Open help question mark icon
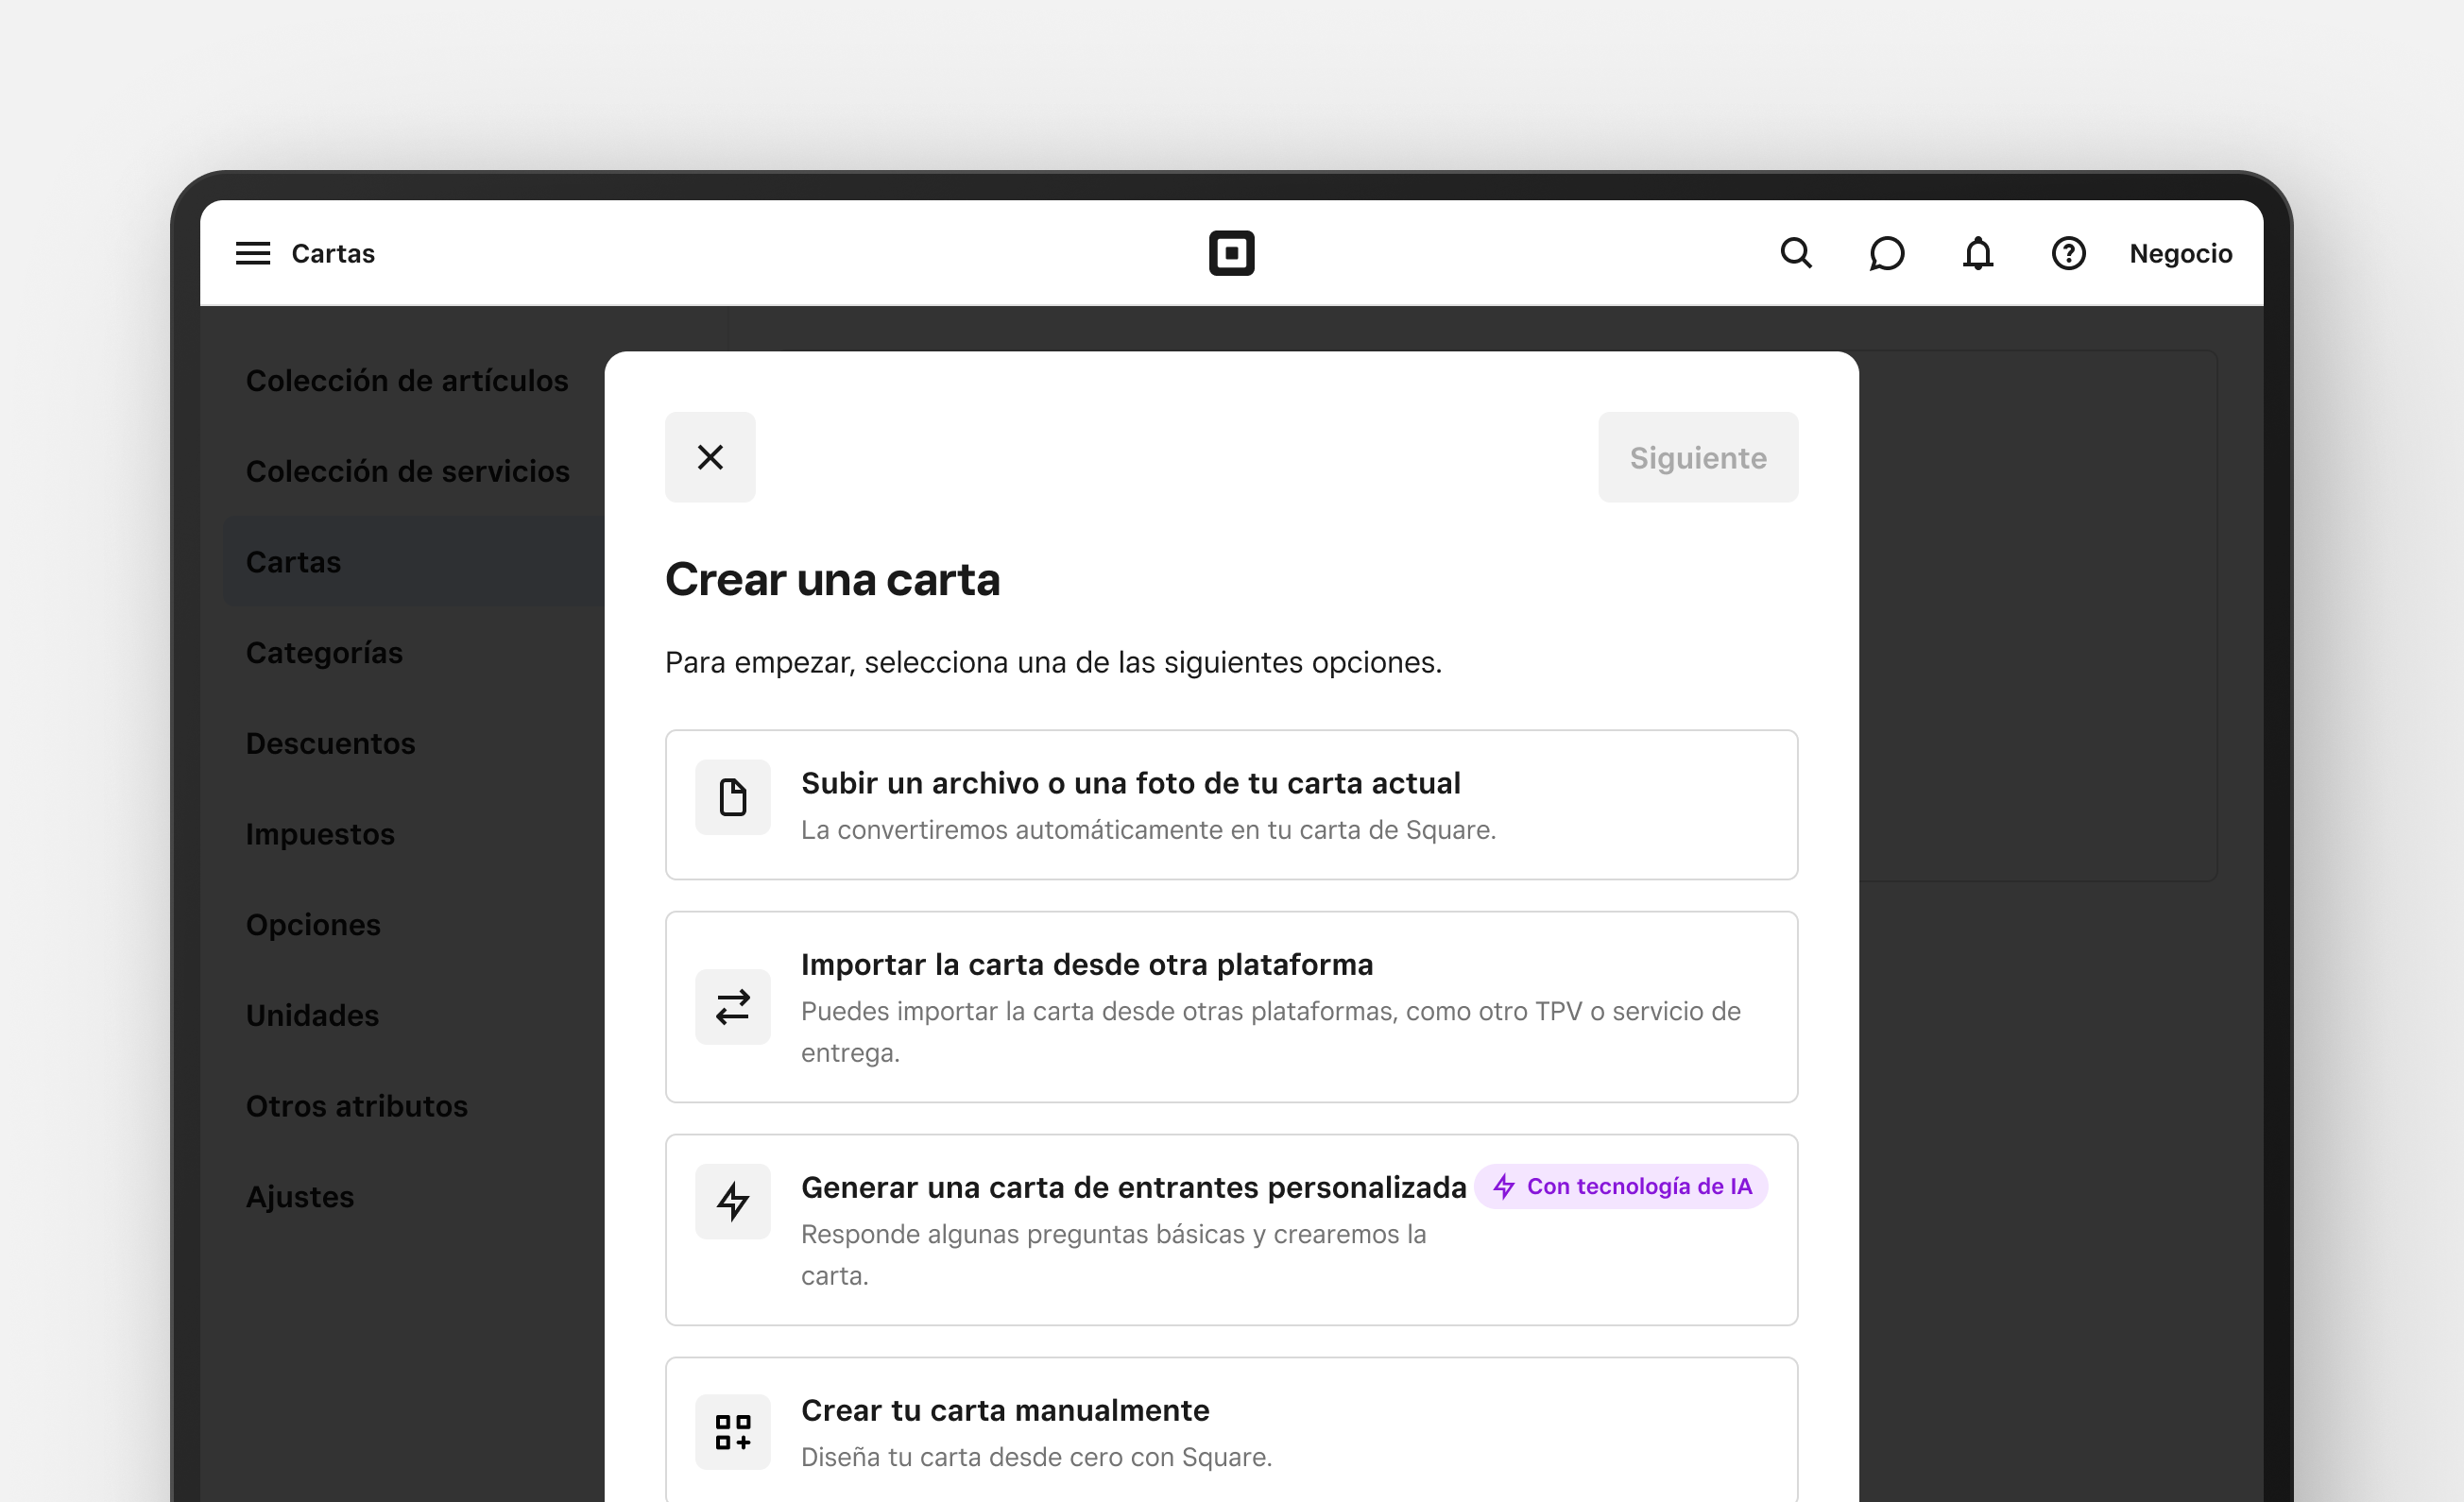2464x1502 pixels. pyautogui.click(x=2068, y=253)
